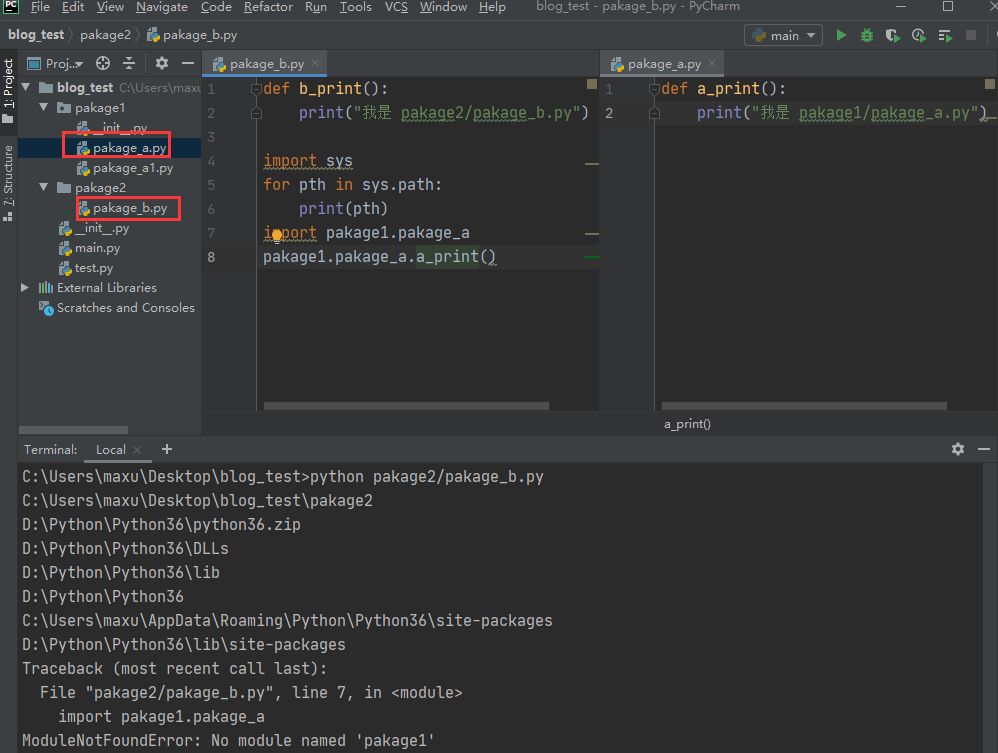The height and width of the screenshot is (753, 998).
Task: Add a new terminal session tab
Action: pos(167,449)
